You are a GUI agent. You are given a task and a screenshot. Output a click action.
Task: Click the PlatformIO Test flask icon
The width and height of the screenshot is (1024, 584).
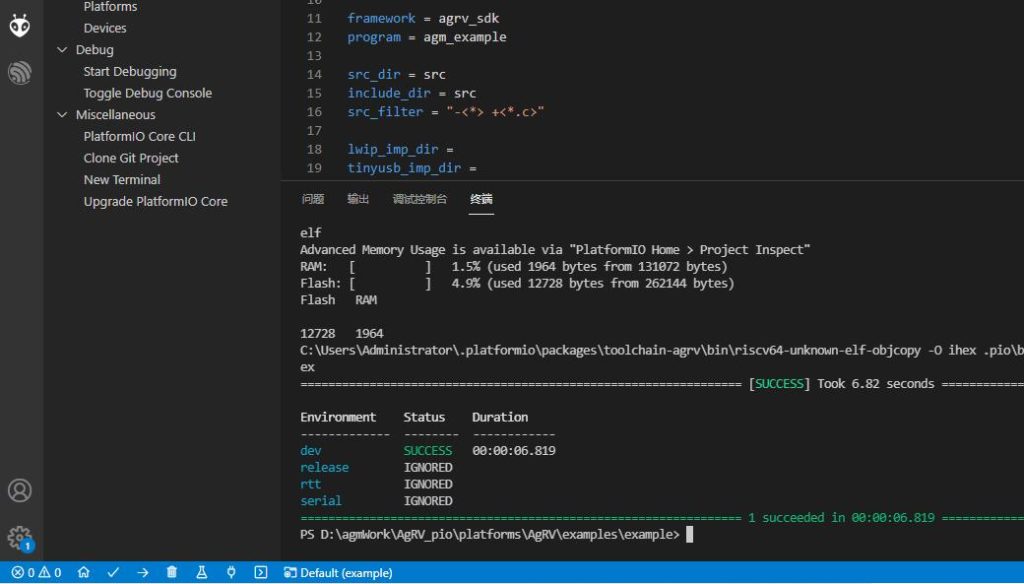pos(202,572)
